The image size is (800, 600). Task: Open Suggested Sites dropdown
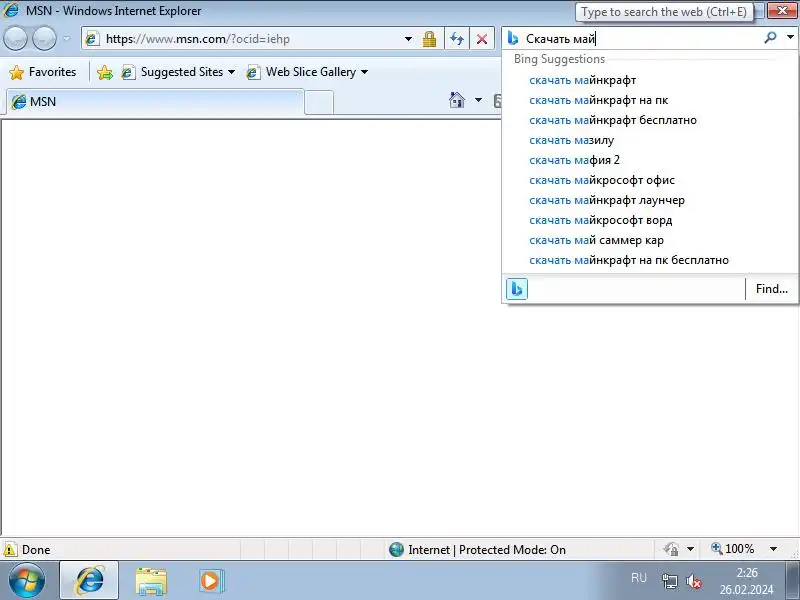tap(178, 72)
